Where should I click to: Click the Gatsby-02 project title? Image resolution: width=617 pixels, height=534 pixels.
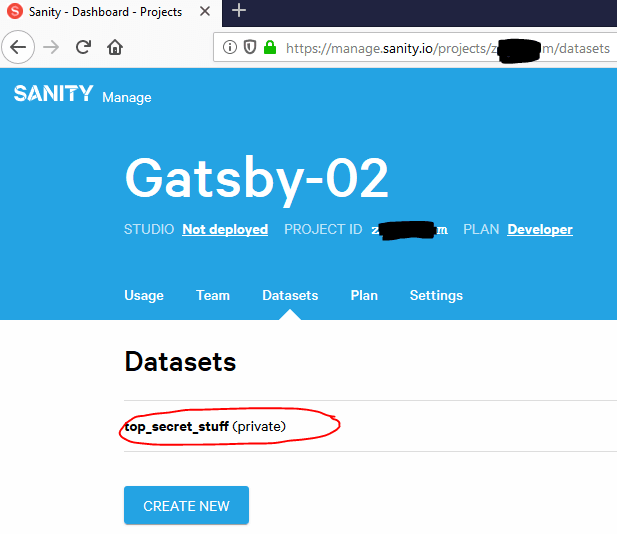tap(257, 179)
